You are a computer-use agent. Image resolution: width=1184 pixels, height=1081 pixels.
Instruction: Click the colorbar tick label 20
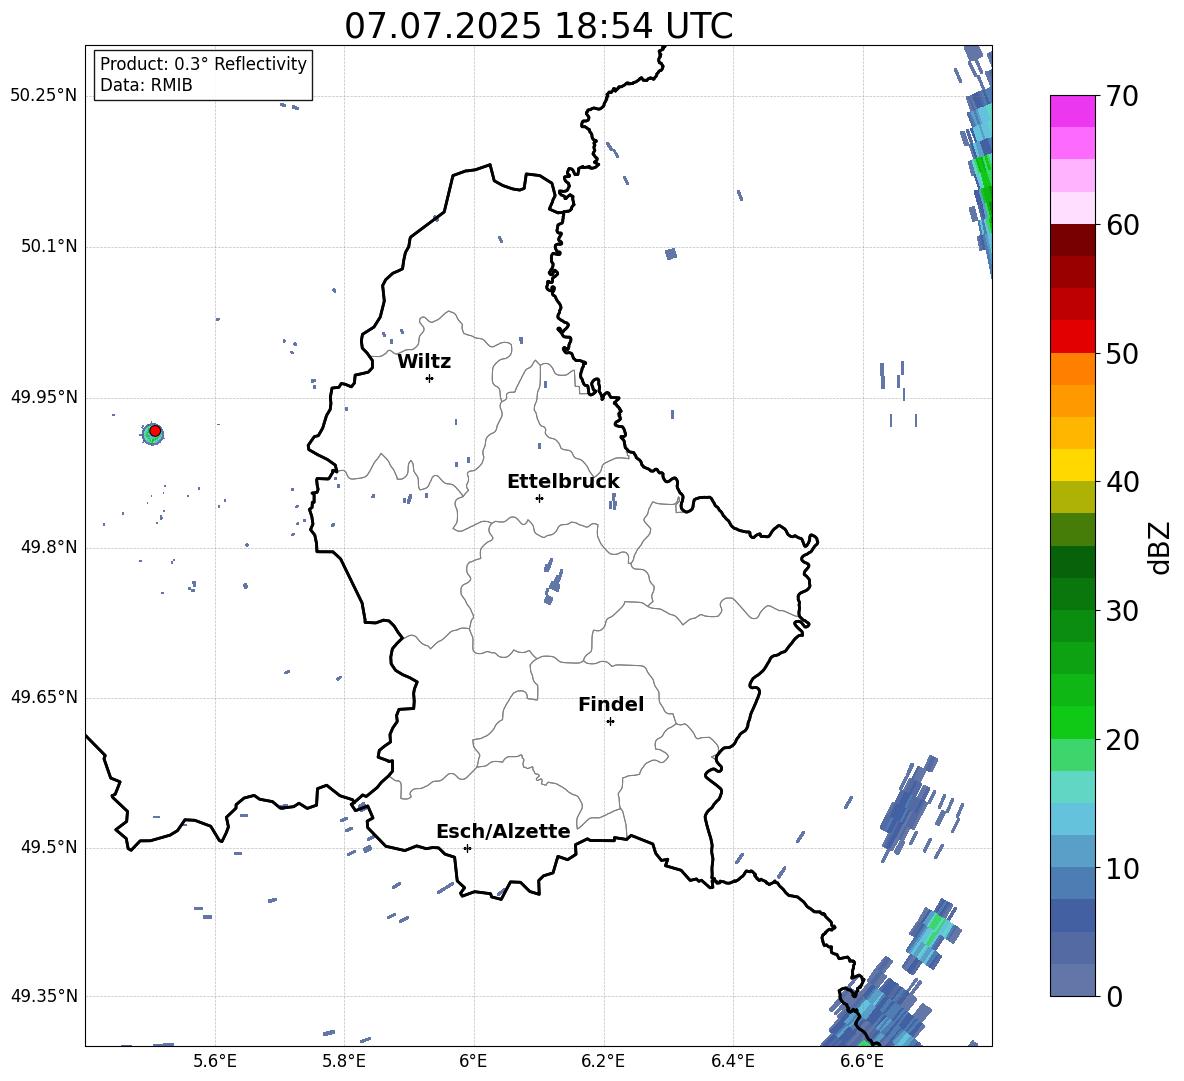coord(1122,741)
